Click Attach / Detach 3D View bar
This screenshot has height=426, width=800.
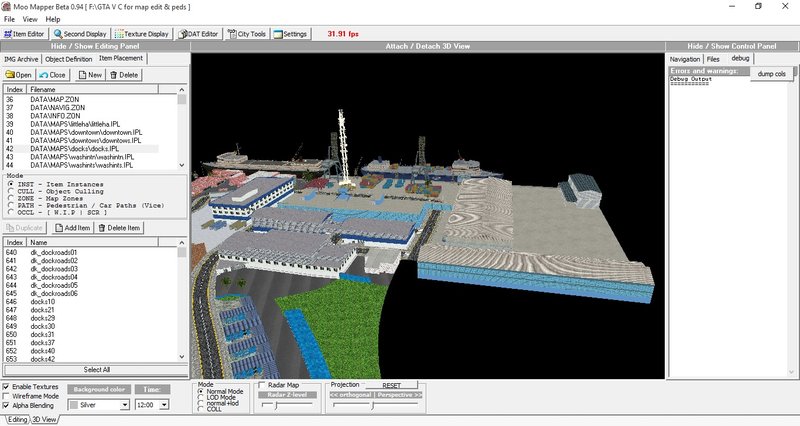coord(428,46)
